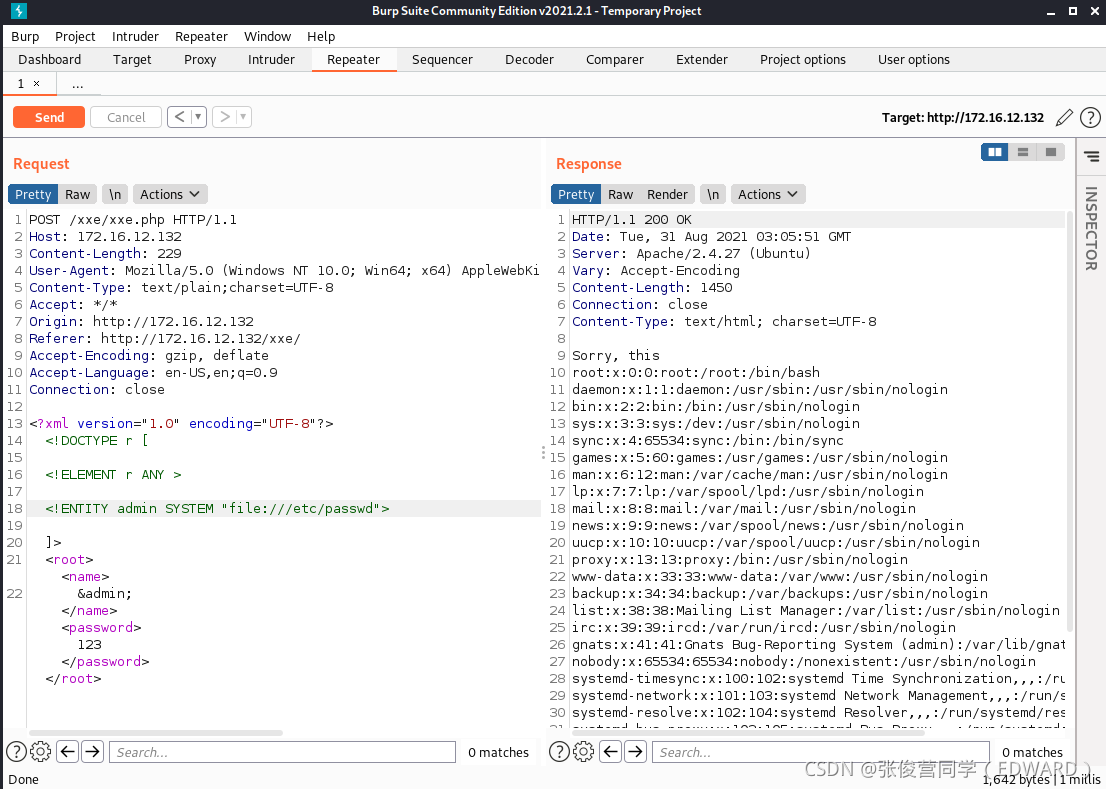Switch Response view to Render
1106x789 pixels.
pyautogui.click(x=667, y=195)
